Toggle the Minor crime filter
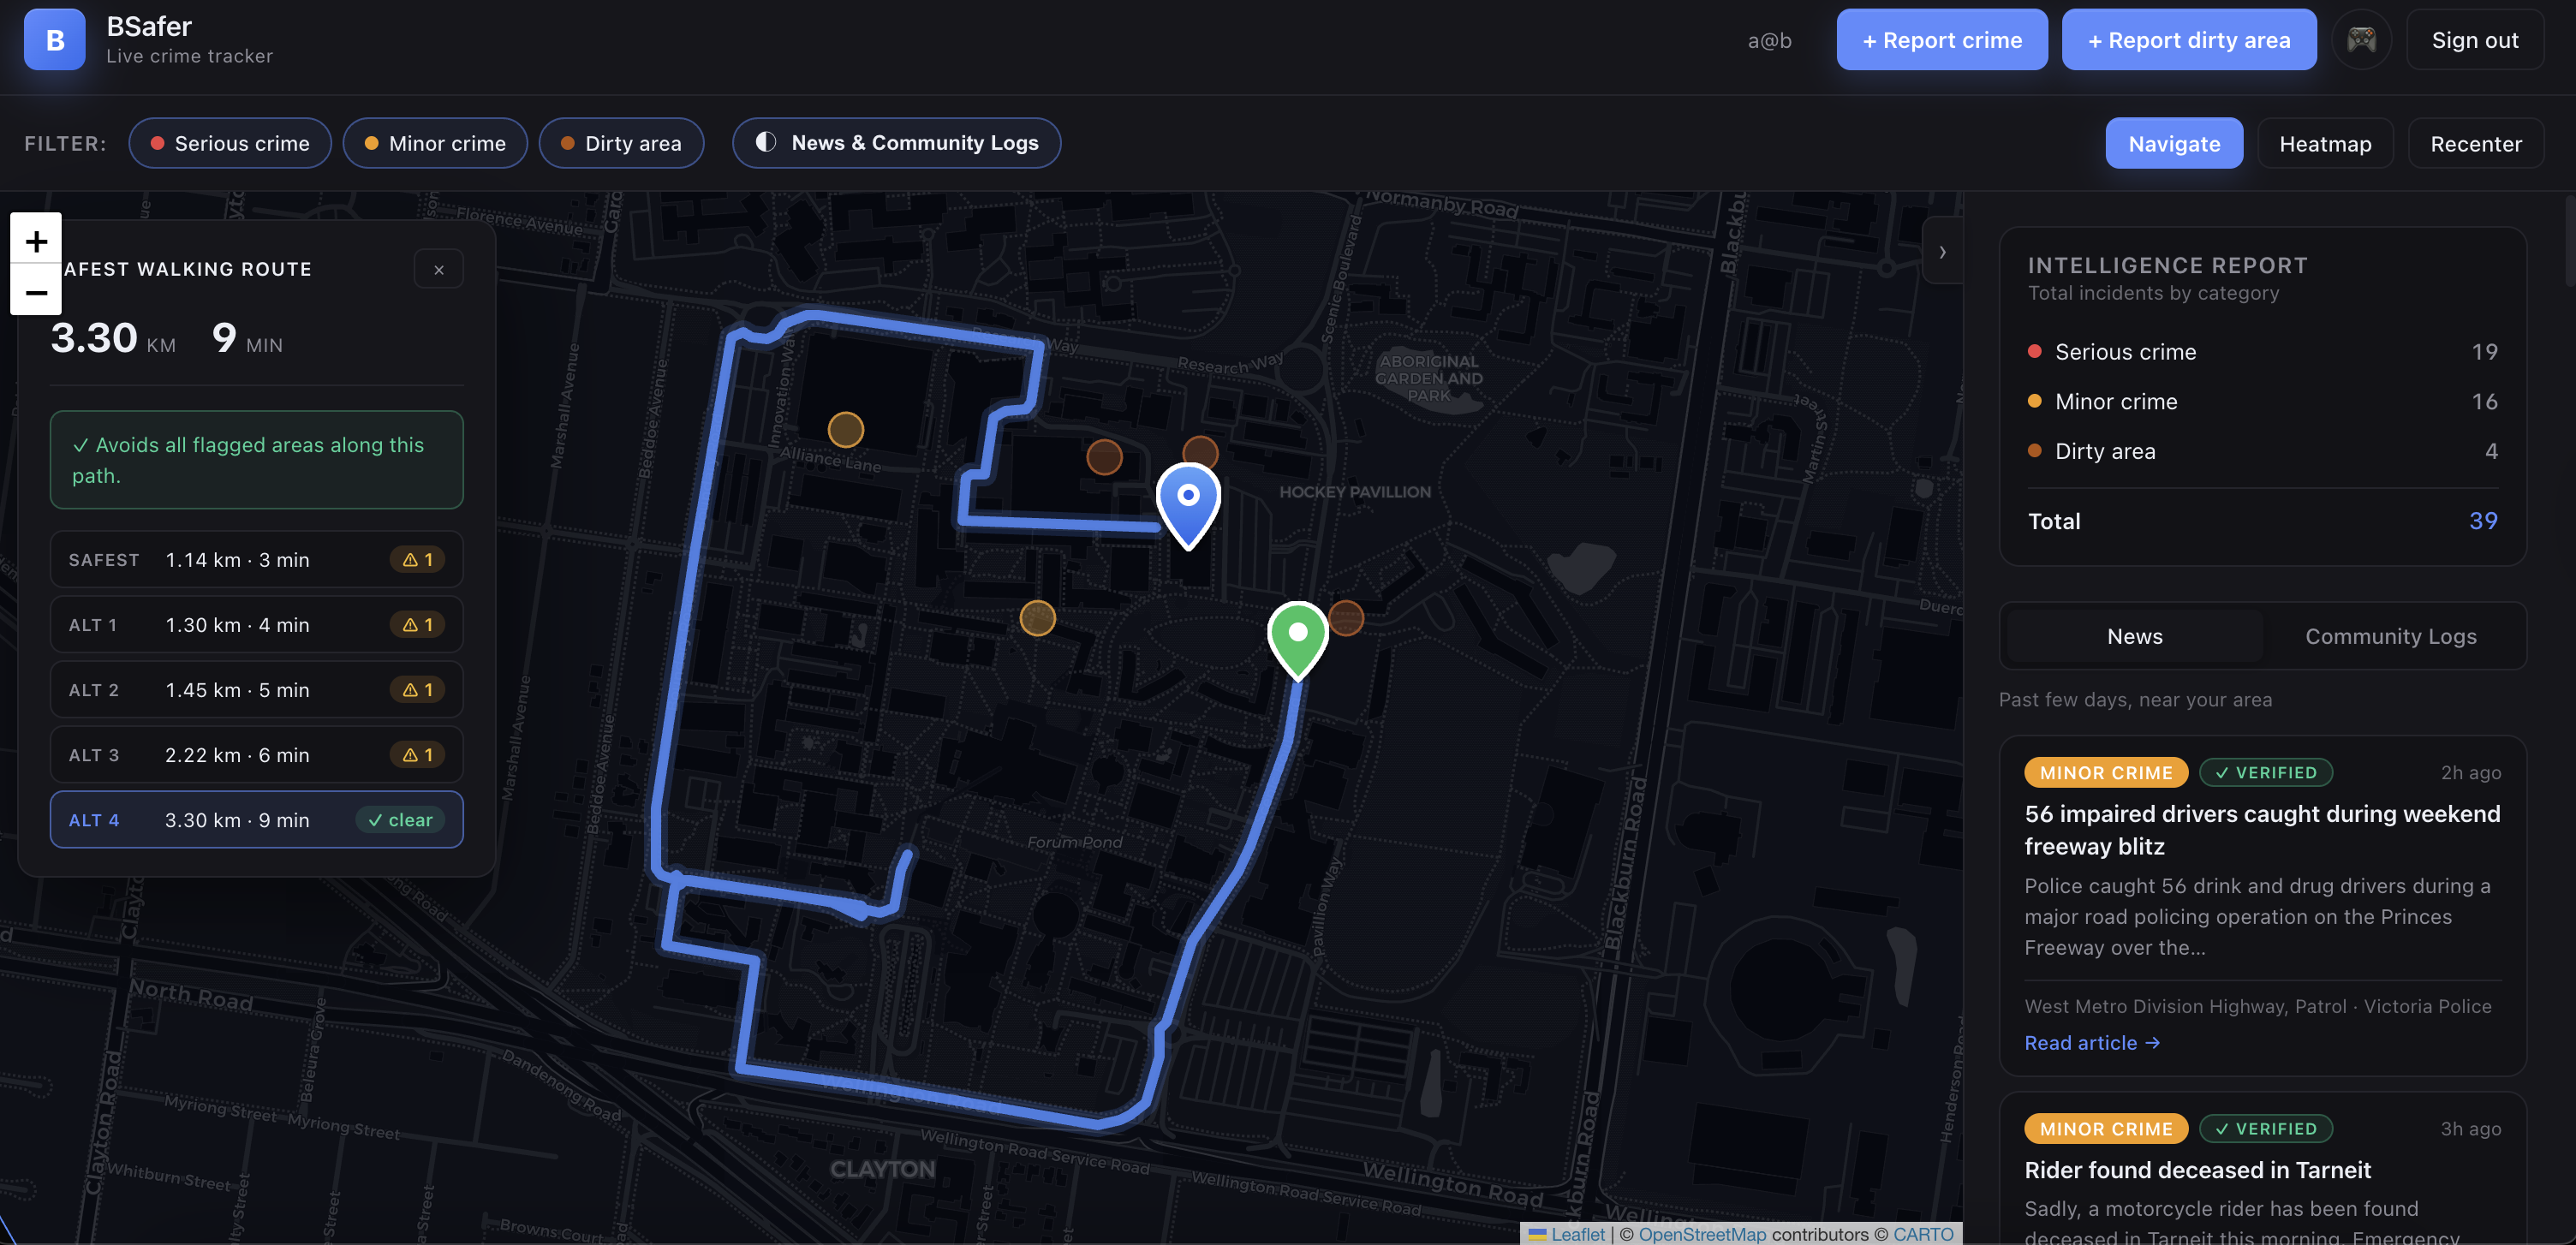Screen dimensions: 2576x1245 point(435,143)
